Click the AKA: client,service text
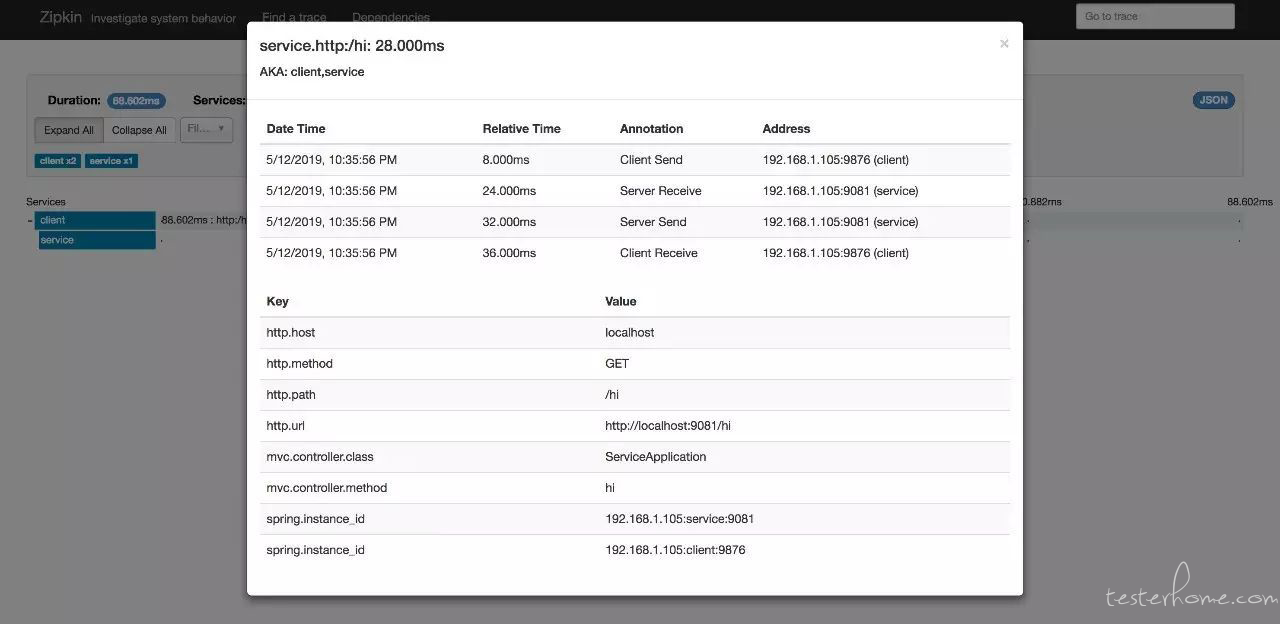Image resolution: width=1280 pixels, height=624 pixels. (x=312, y=72)
